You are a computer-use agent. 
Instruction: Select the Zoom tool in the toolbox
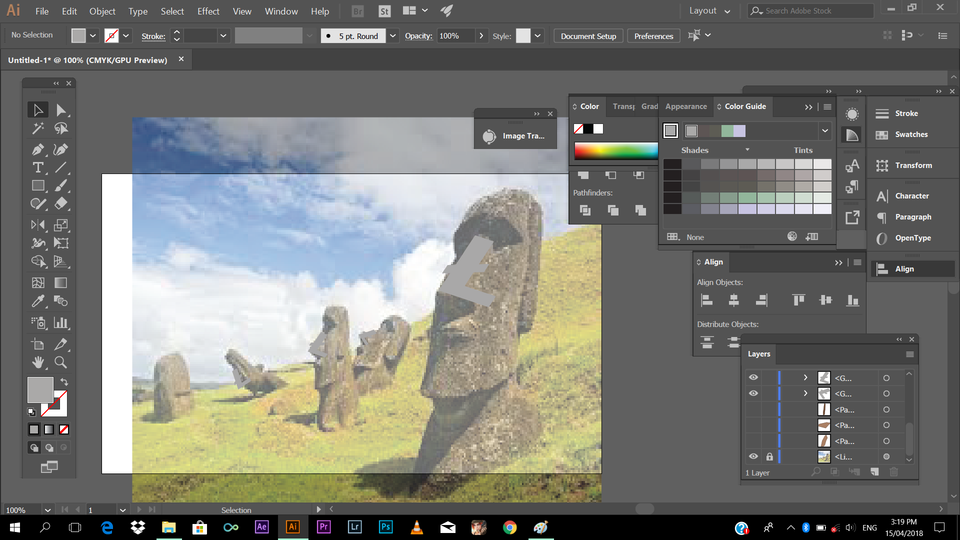[x=61, y=362]
